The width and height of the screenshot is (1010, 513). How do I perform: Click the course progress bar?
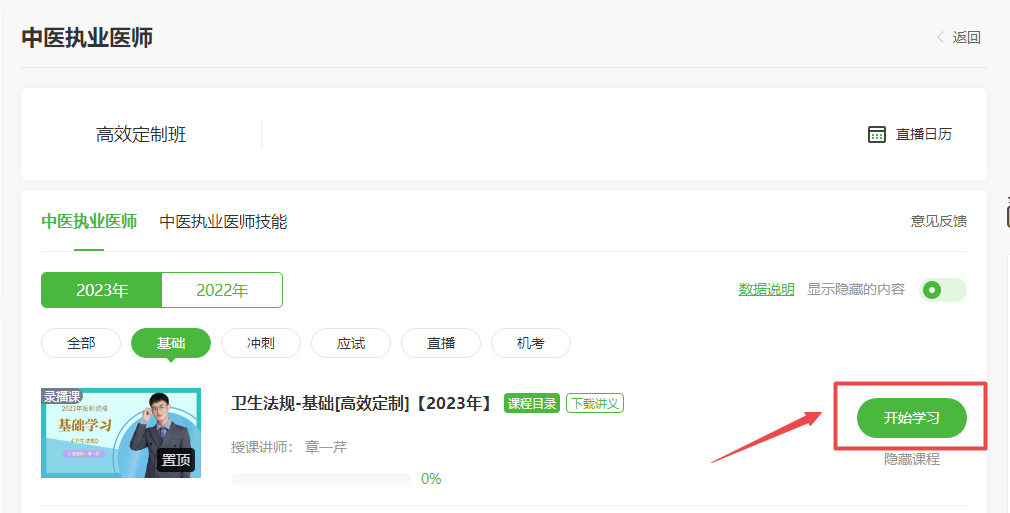[x=320, y=479]
